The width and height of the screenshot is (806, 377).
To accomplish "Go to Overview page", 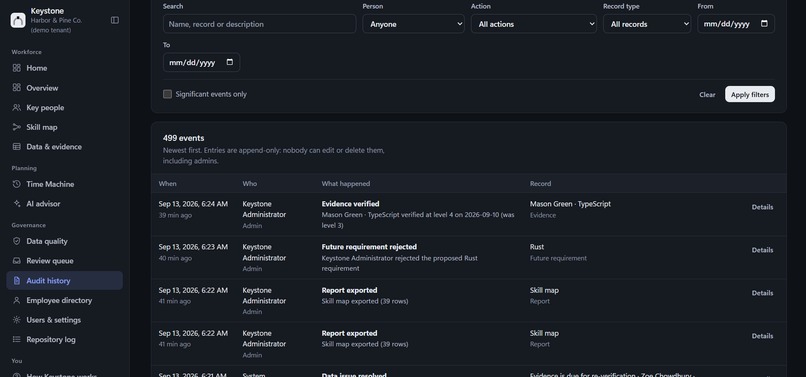I will (64, 88).
